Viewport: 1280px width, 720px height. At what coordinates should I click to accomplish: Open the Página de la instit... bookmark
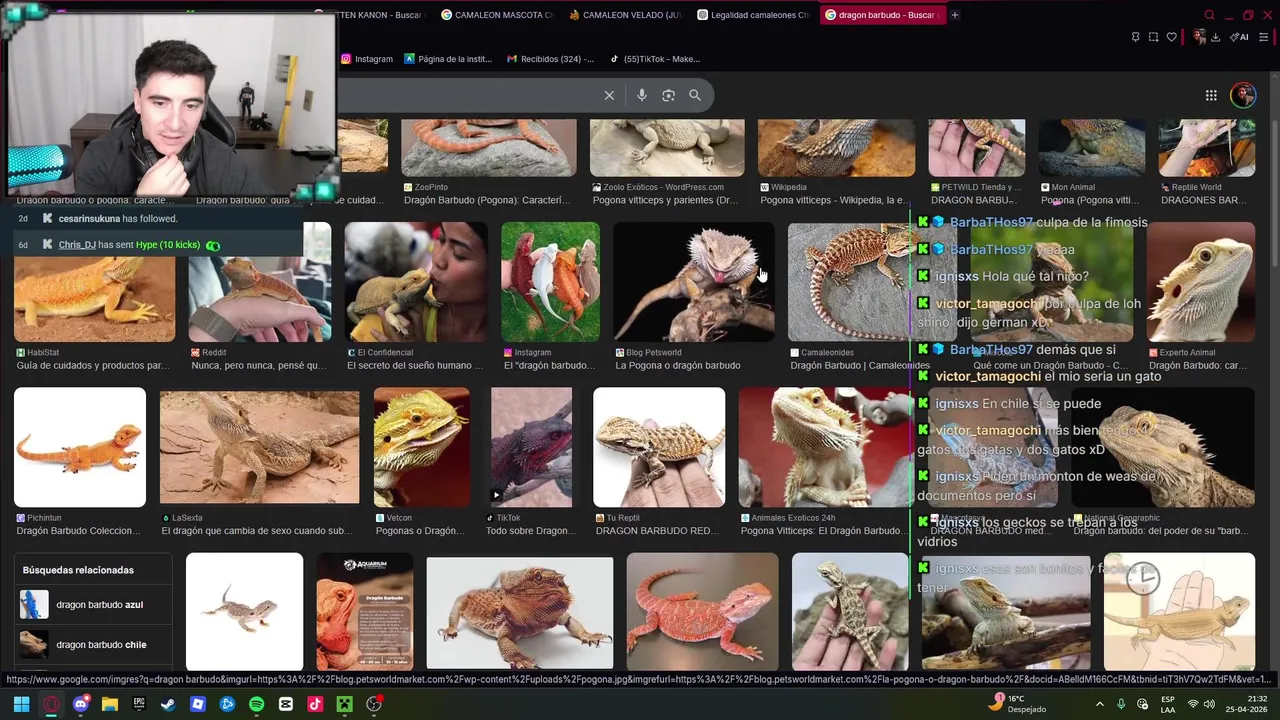[x=448, y=59]
